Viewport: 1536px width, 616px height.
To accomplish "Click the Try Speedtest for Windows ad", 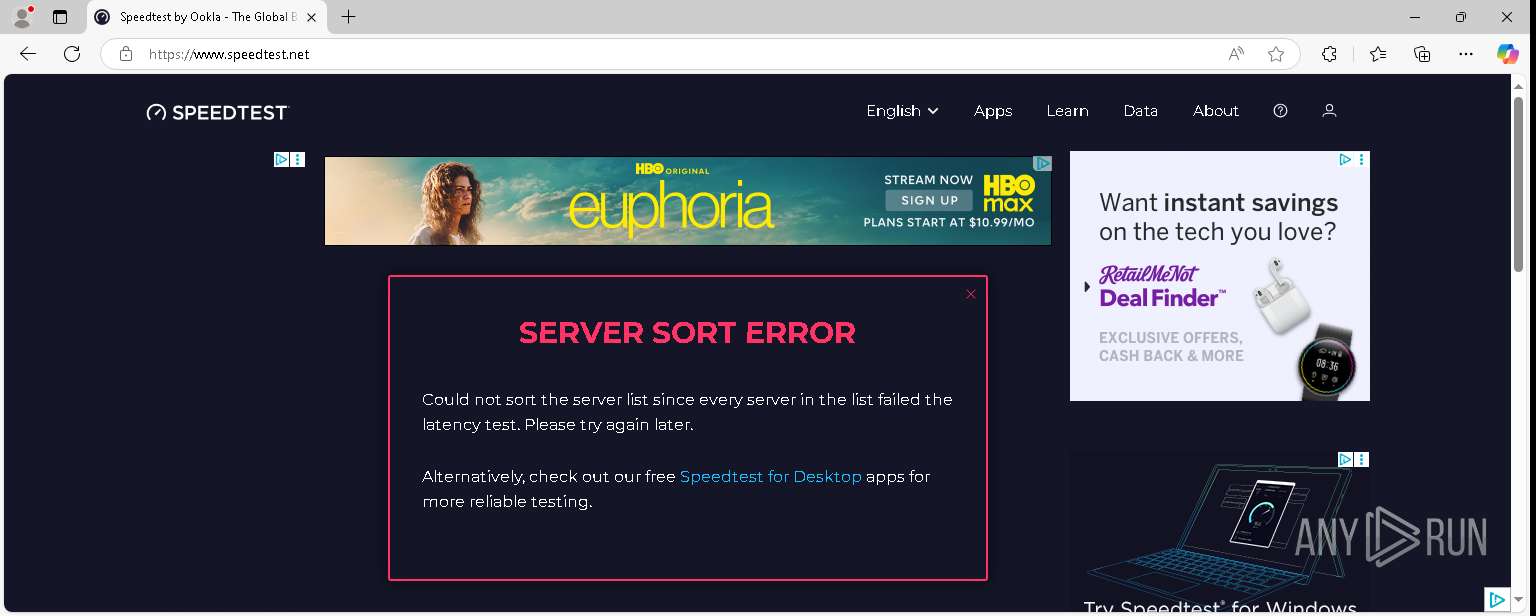I will click(x=1220, y=532).
